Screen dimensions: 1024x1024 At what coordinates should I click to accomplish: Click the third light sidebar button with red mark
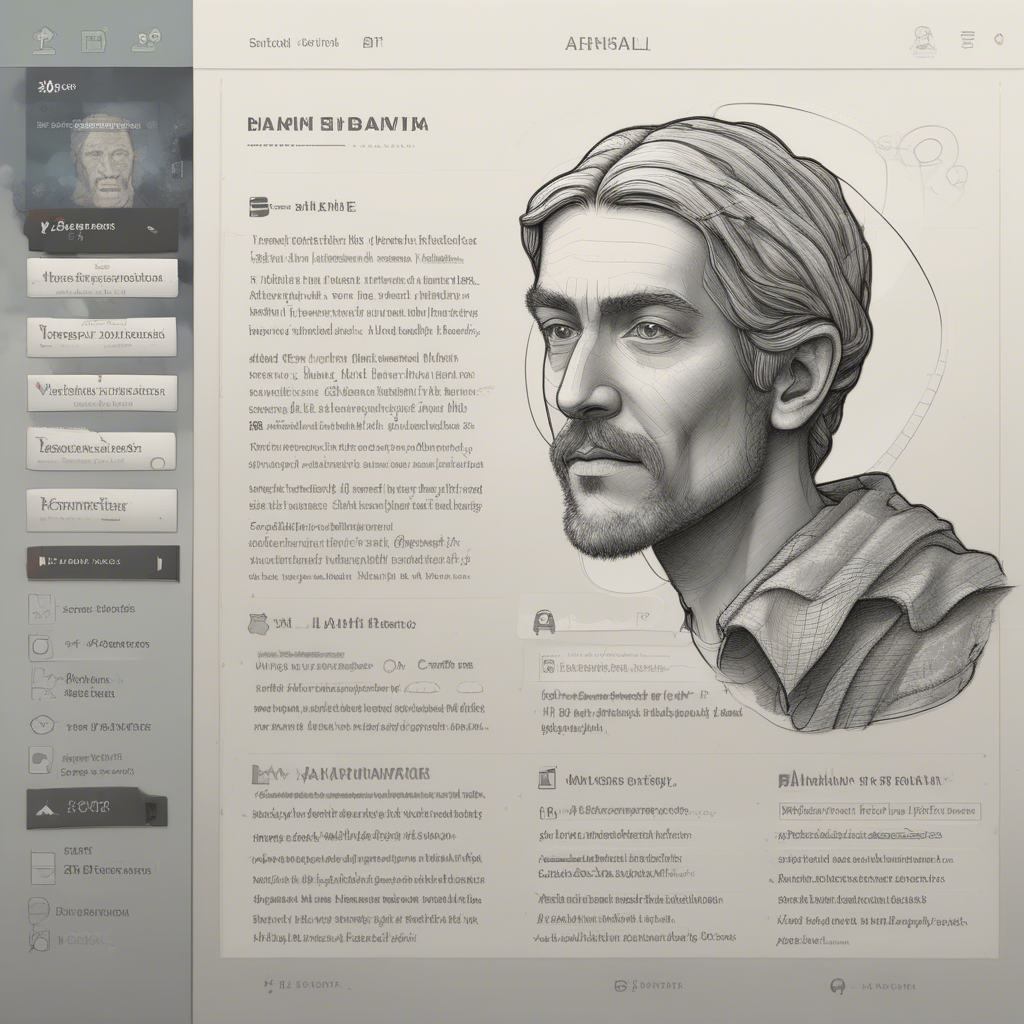point(102,393)
